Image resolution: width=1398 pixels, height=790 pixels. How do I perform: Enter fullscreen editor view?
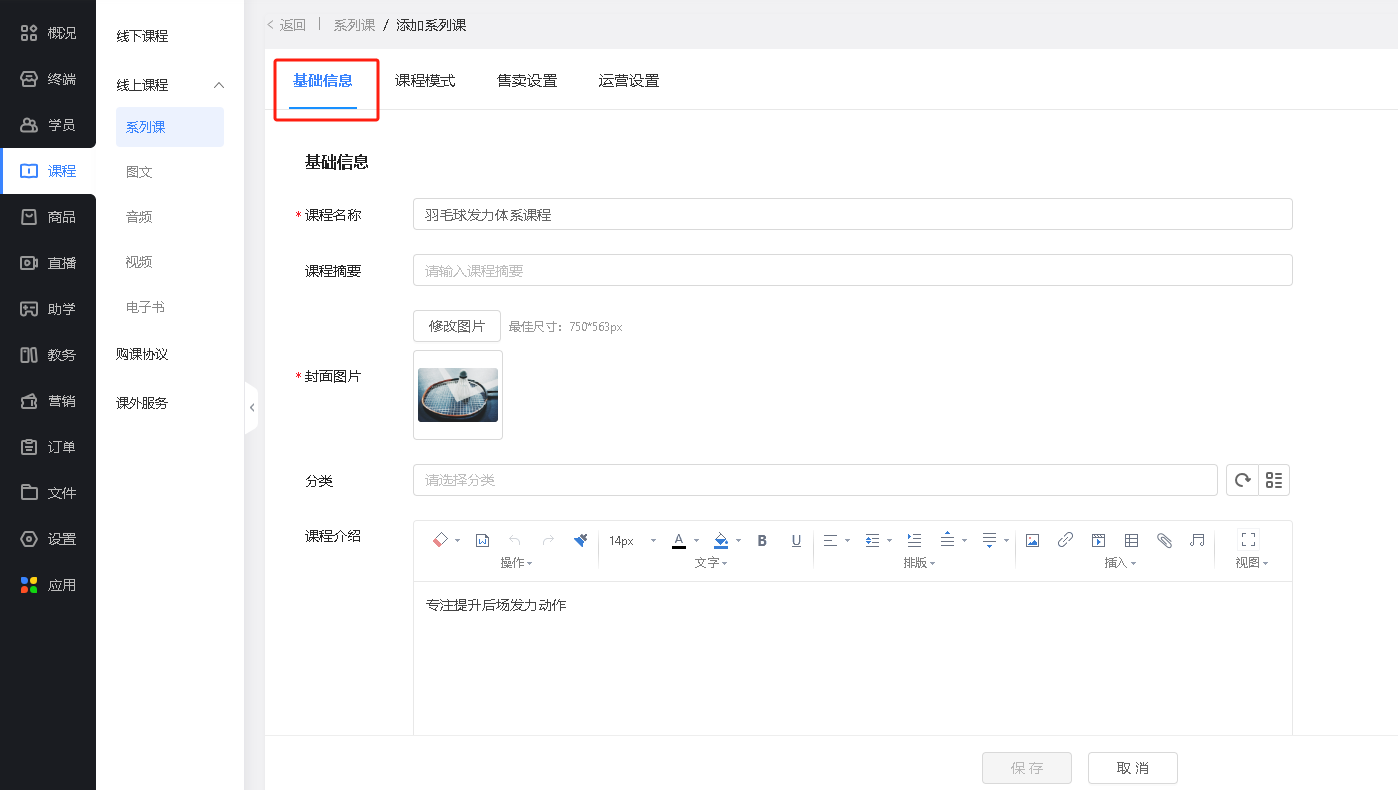click(x=1248, y=539)
